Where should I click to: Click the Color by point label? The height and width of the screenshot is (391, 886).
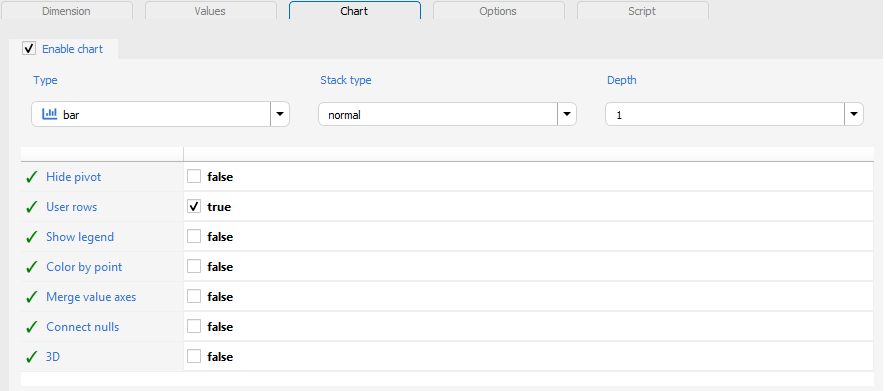click(x=84, y=267)
